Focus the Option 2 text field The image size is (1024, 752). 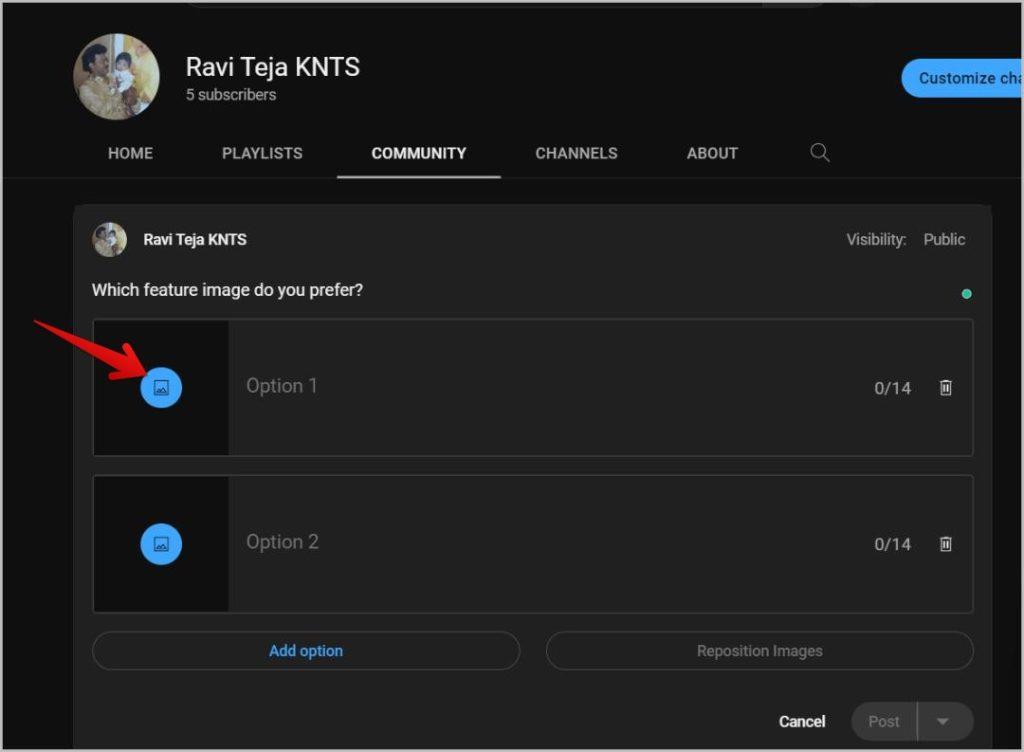click(x=549, y=542)
